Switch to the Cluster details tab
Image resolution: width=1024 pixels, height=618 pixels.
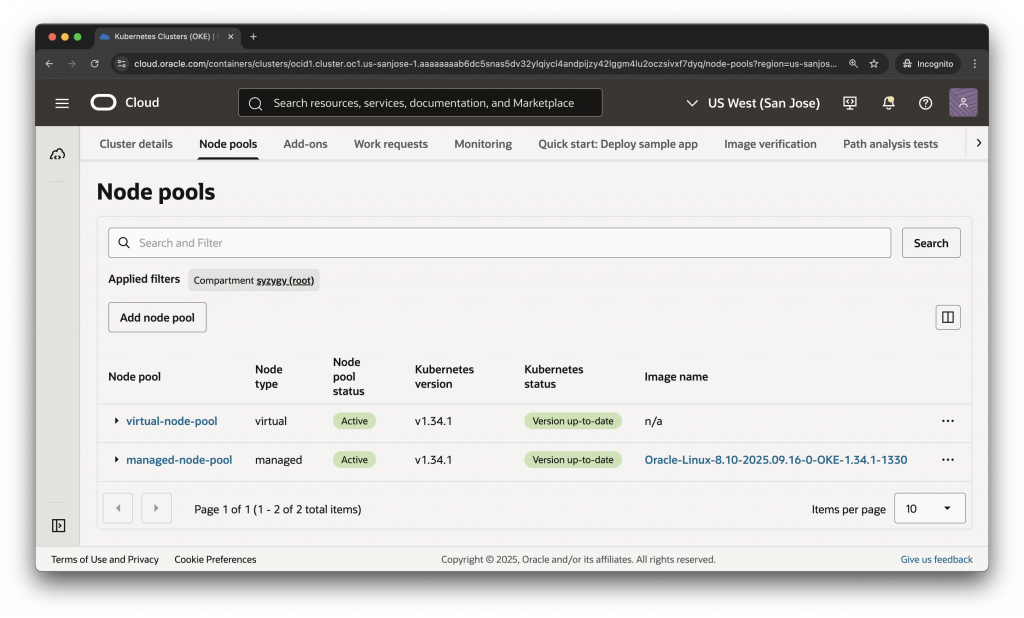[136, 144]
